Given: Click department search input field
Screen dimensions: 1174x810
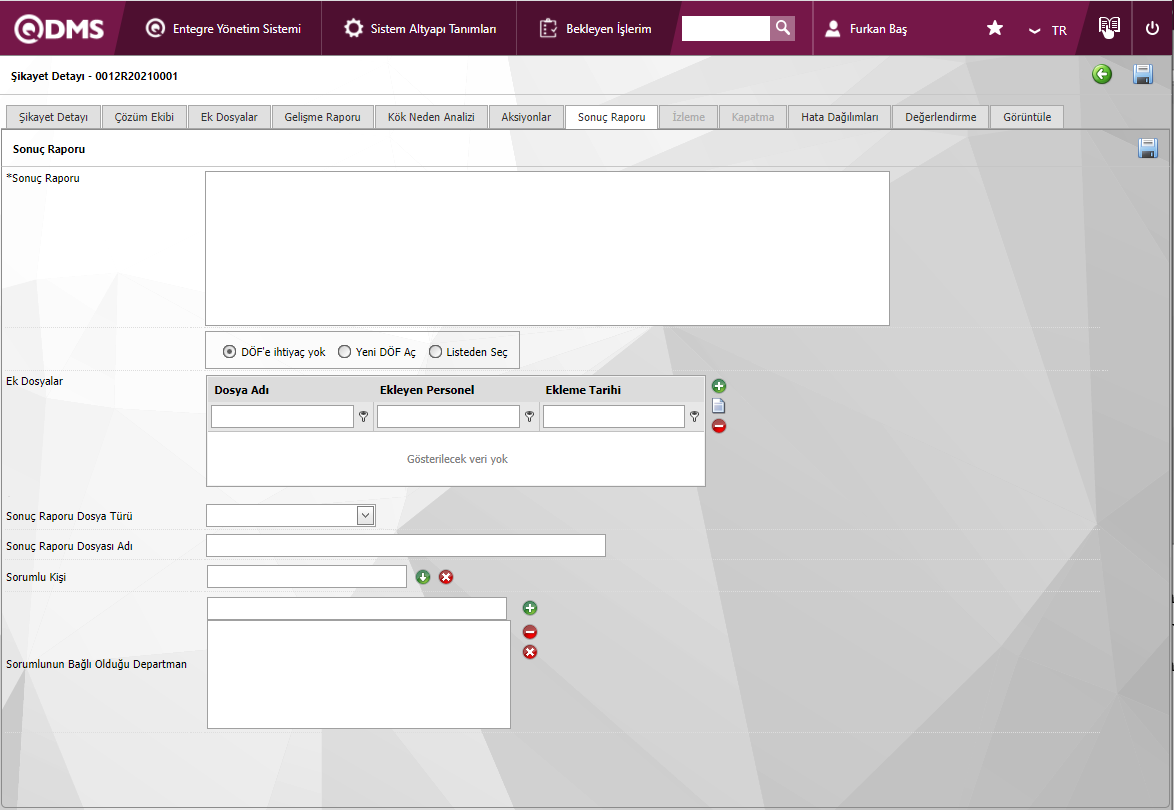Looking at the screenshot, I should coord(357,609).
